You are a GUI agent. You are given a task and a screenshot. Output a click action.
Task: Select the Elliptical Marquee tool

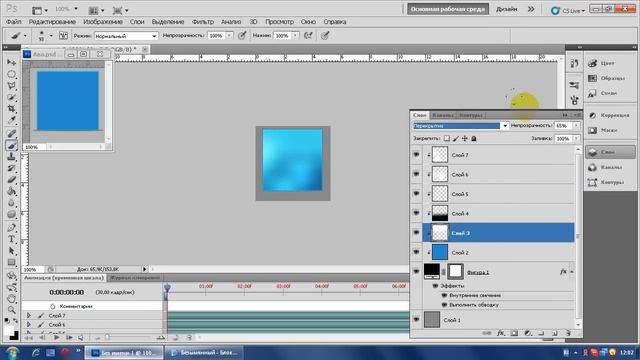point(11,74)
